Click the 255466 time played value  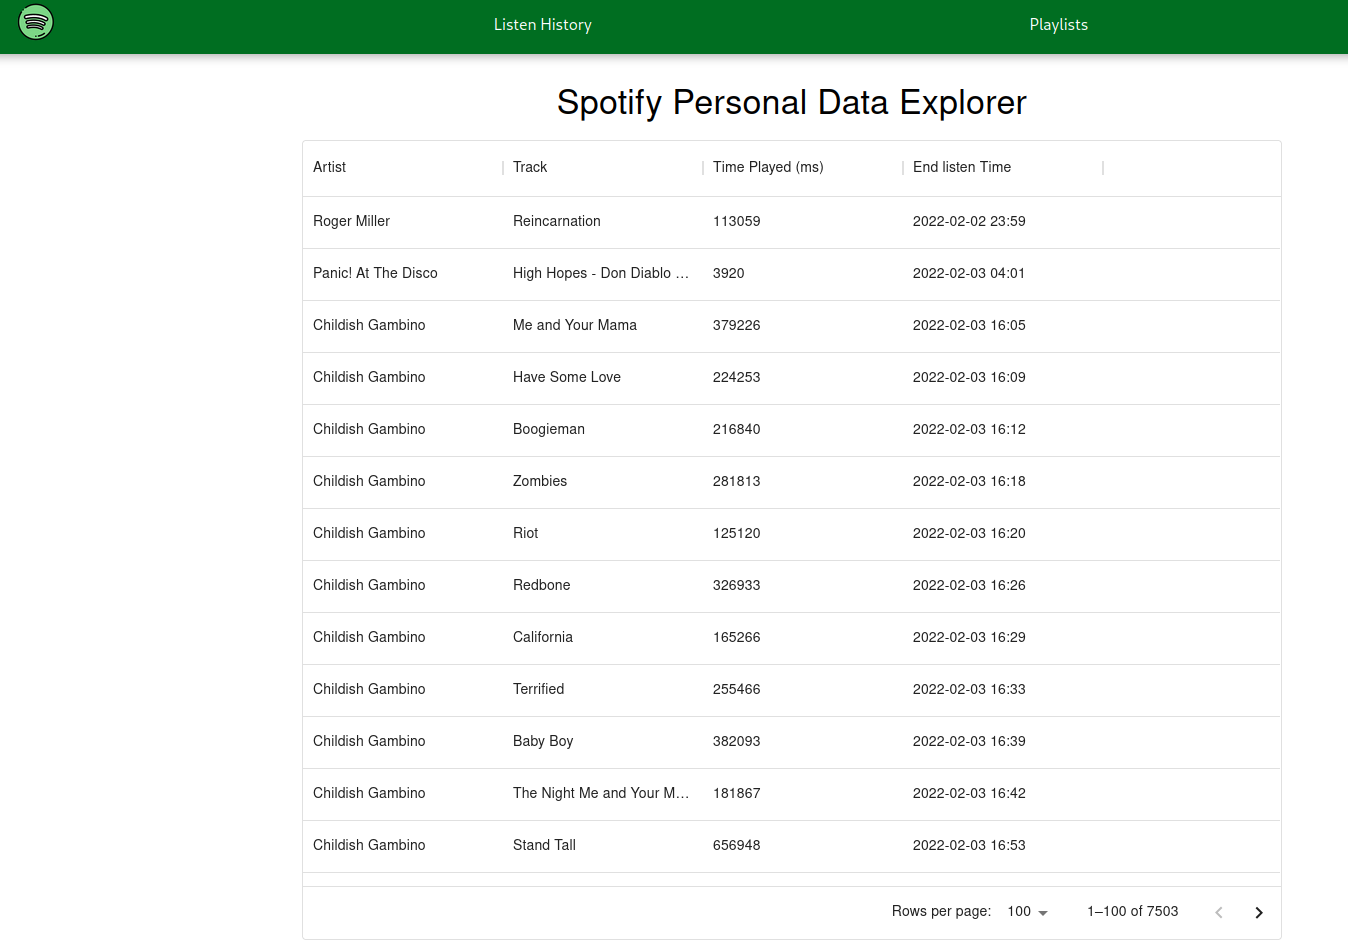click(x=737, y=689)
